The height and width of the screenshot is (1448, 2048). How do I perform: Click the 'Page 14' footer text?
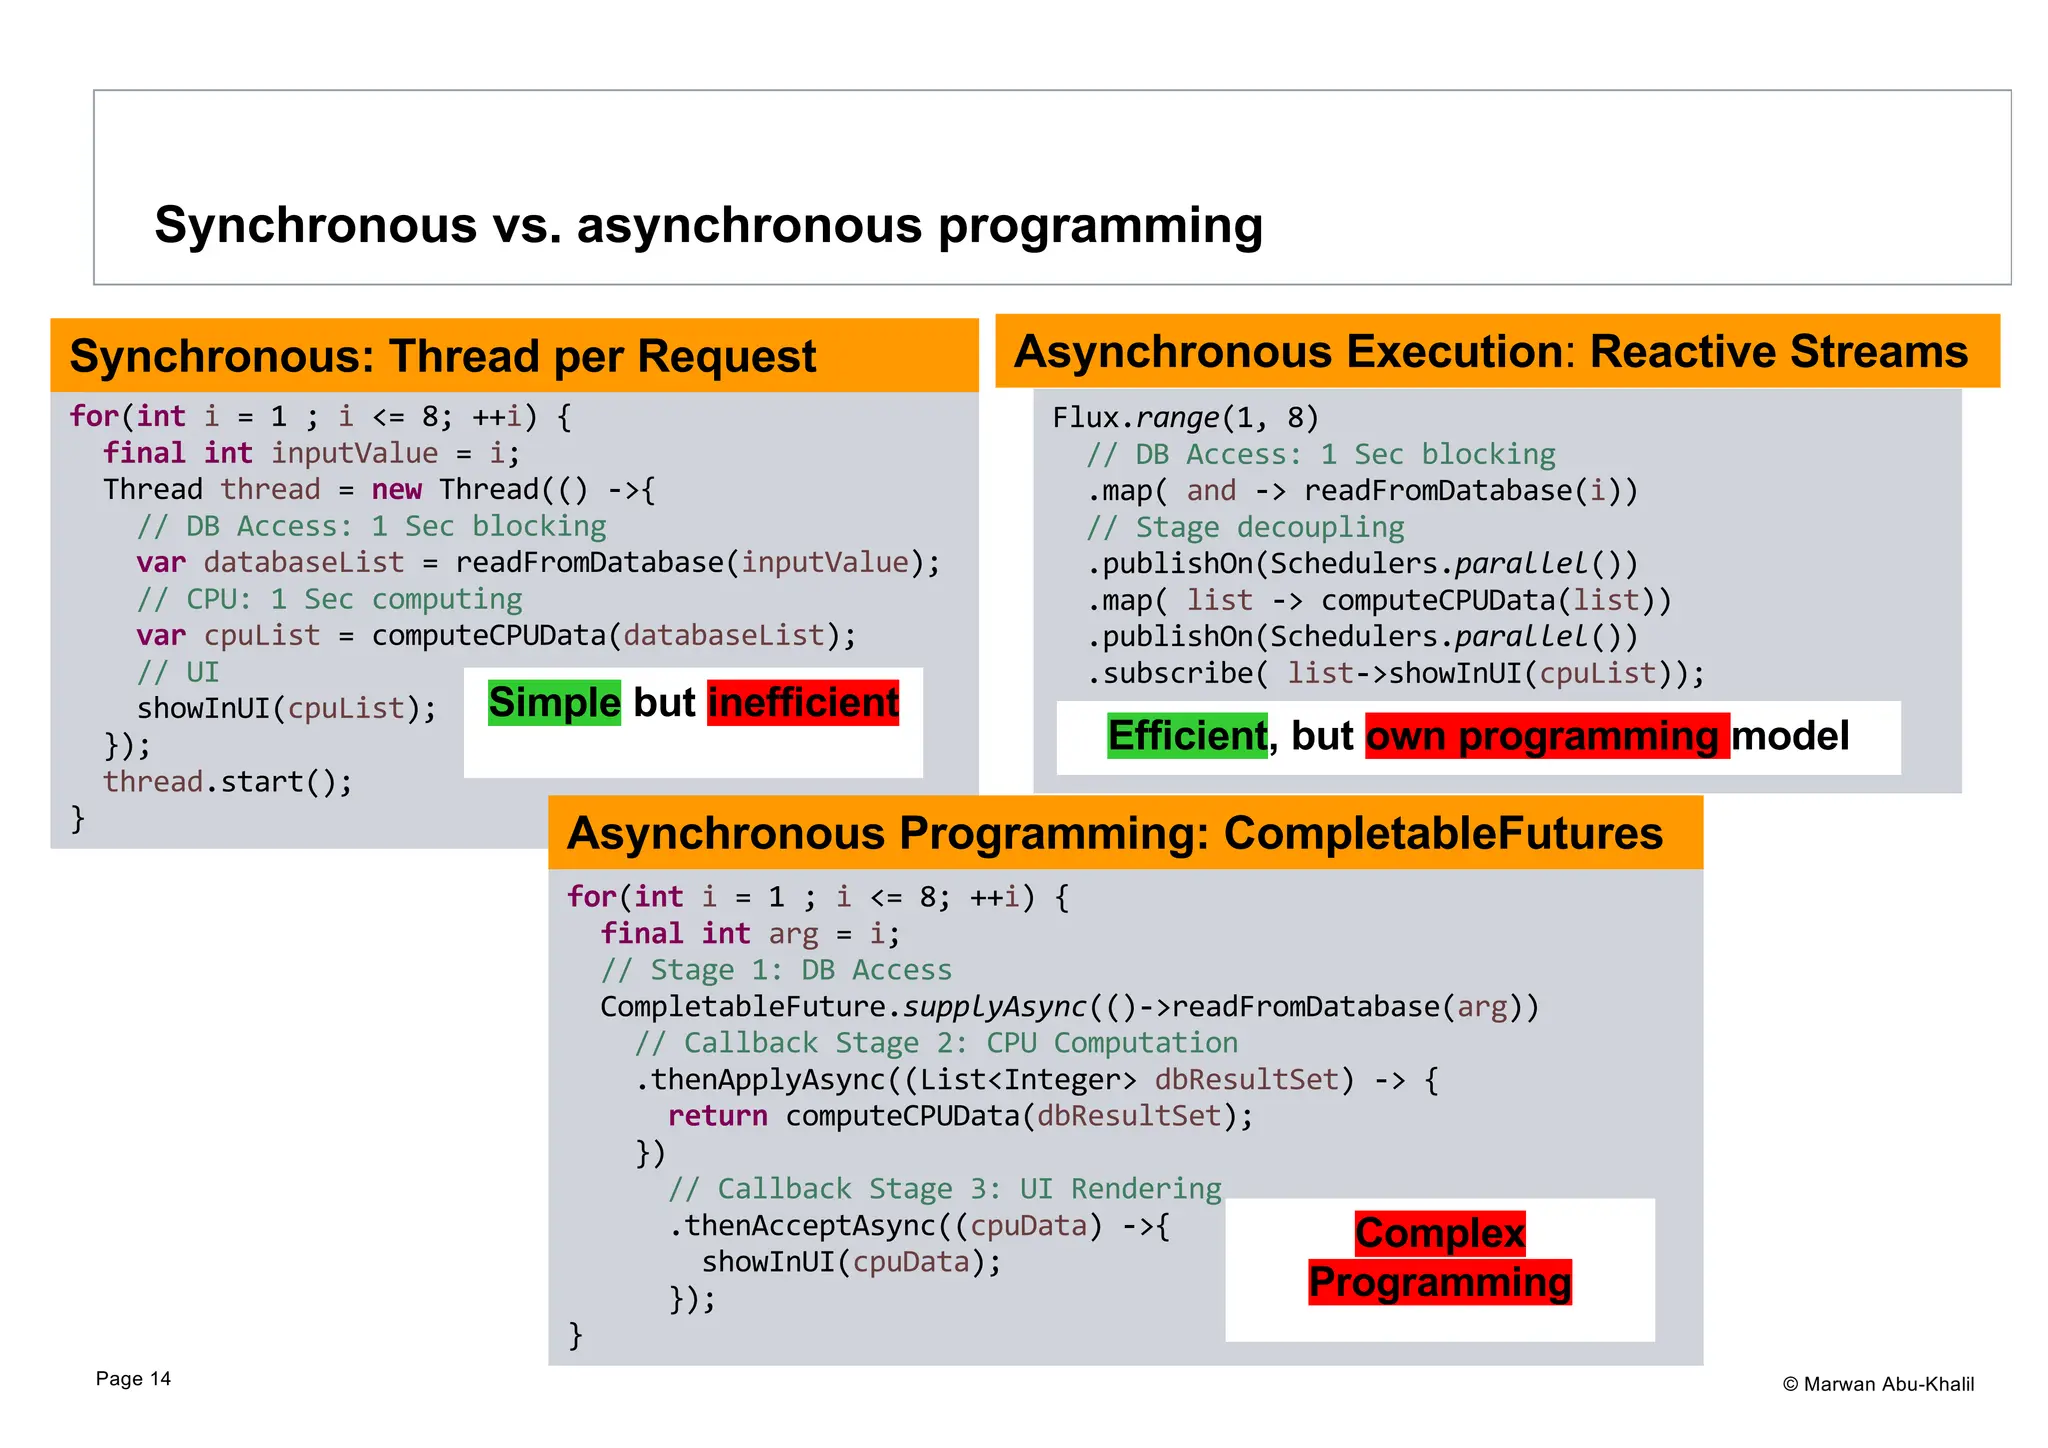(133, 1379)
